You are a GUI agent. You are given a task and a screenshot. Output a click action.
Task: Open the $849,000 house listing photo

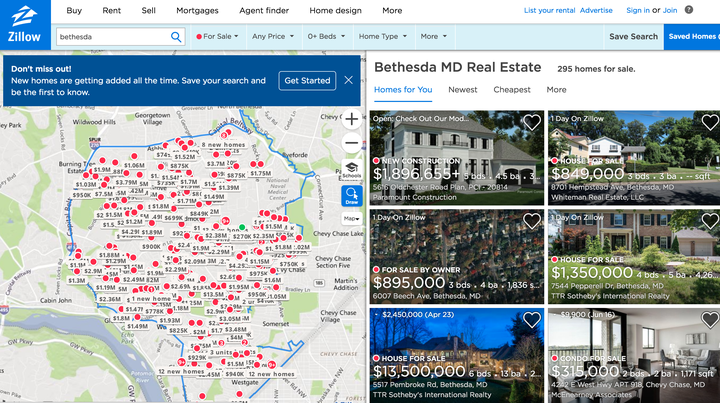[x=634, y=157]
